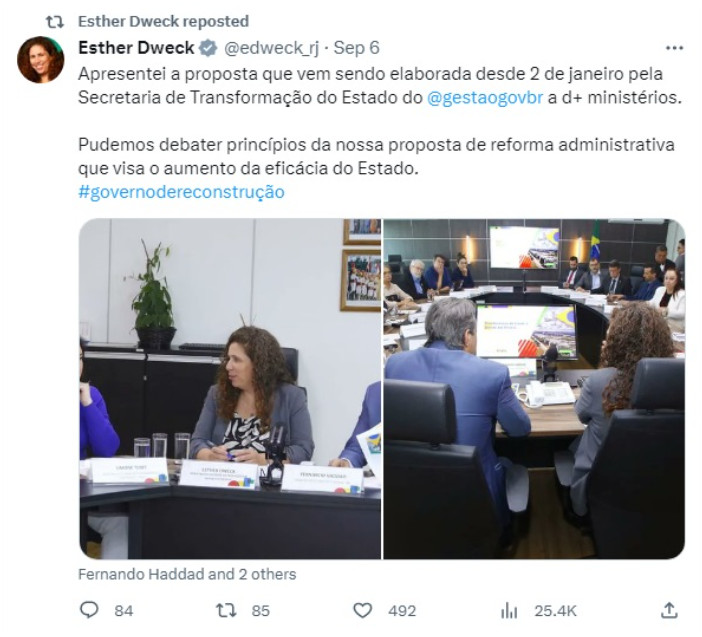Click 'Fernando Haddad and 2 others' tagged people
The image size is (702, 637).
point(187,574)
